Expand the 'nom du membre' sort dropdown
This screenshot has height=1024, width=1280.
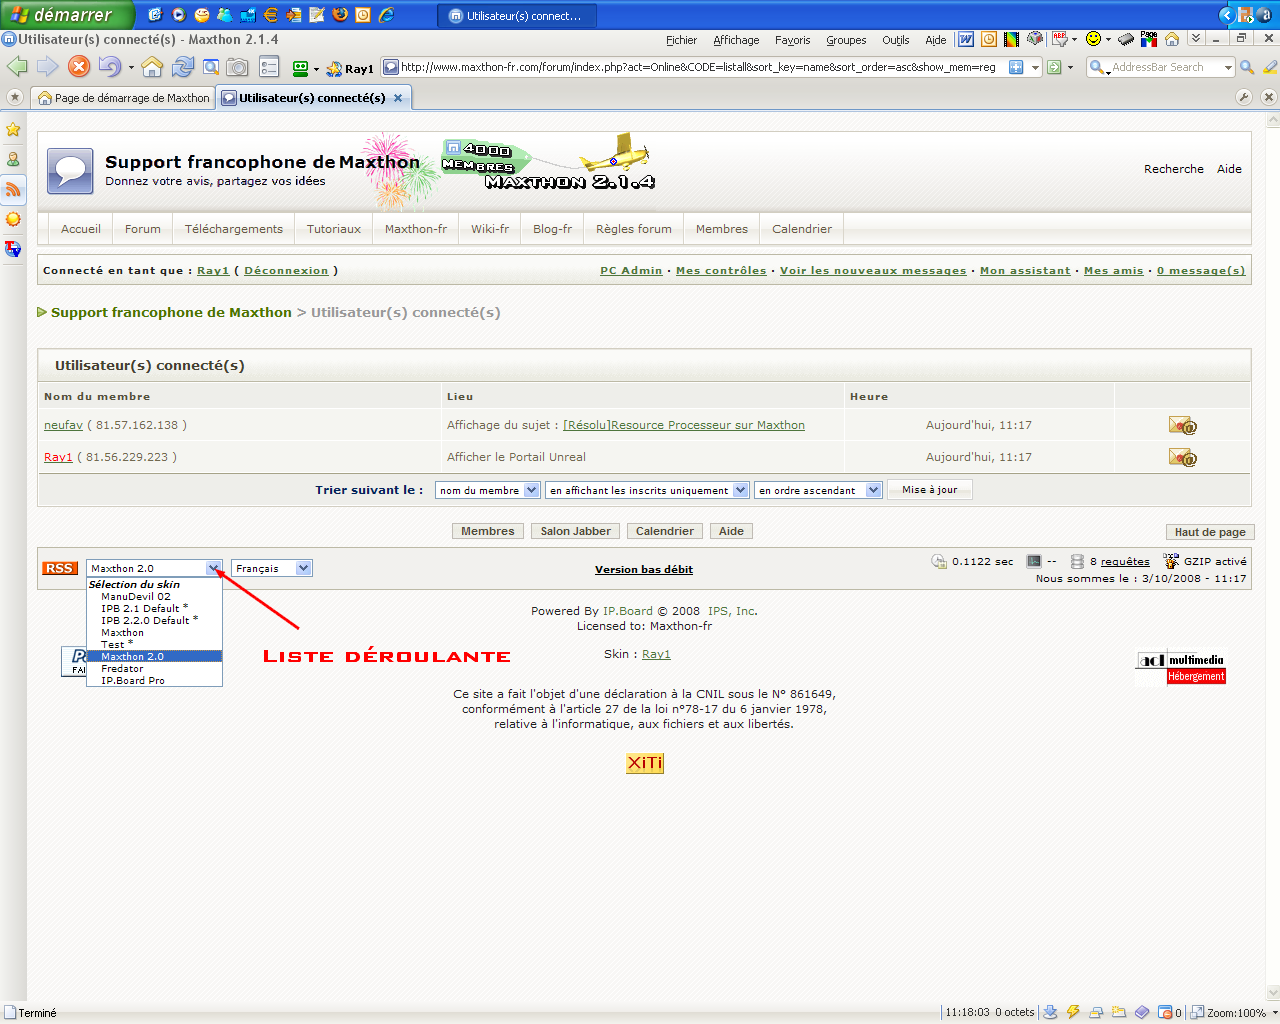click(x=532, y=490)
